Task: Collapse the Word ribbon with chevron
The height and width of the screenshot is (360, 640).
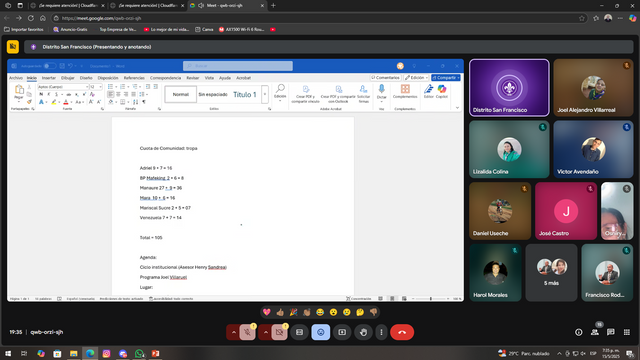Action: [x=457, y=108]
